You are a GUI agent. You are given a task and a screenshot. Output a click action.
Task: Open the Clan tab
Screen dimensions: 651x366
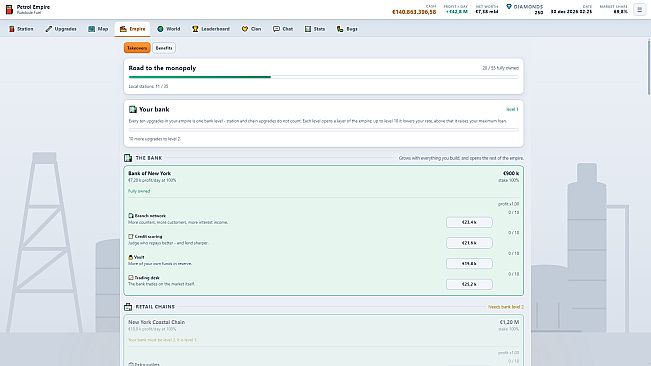(252, 29)
